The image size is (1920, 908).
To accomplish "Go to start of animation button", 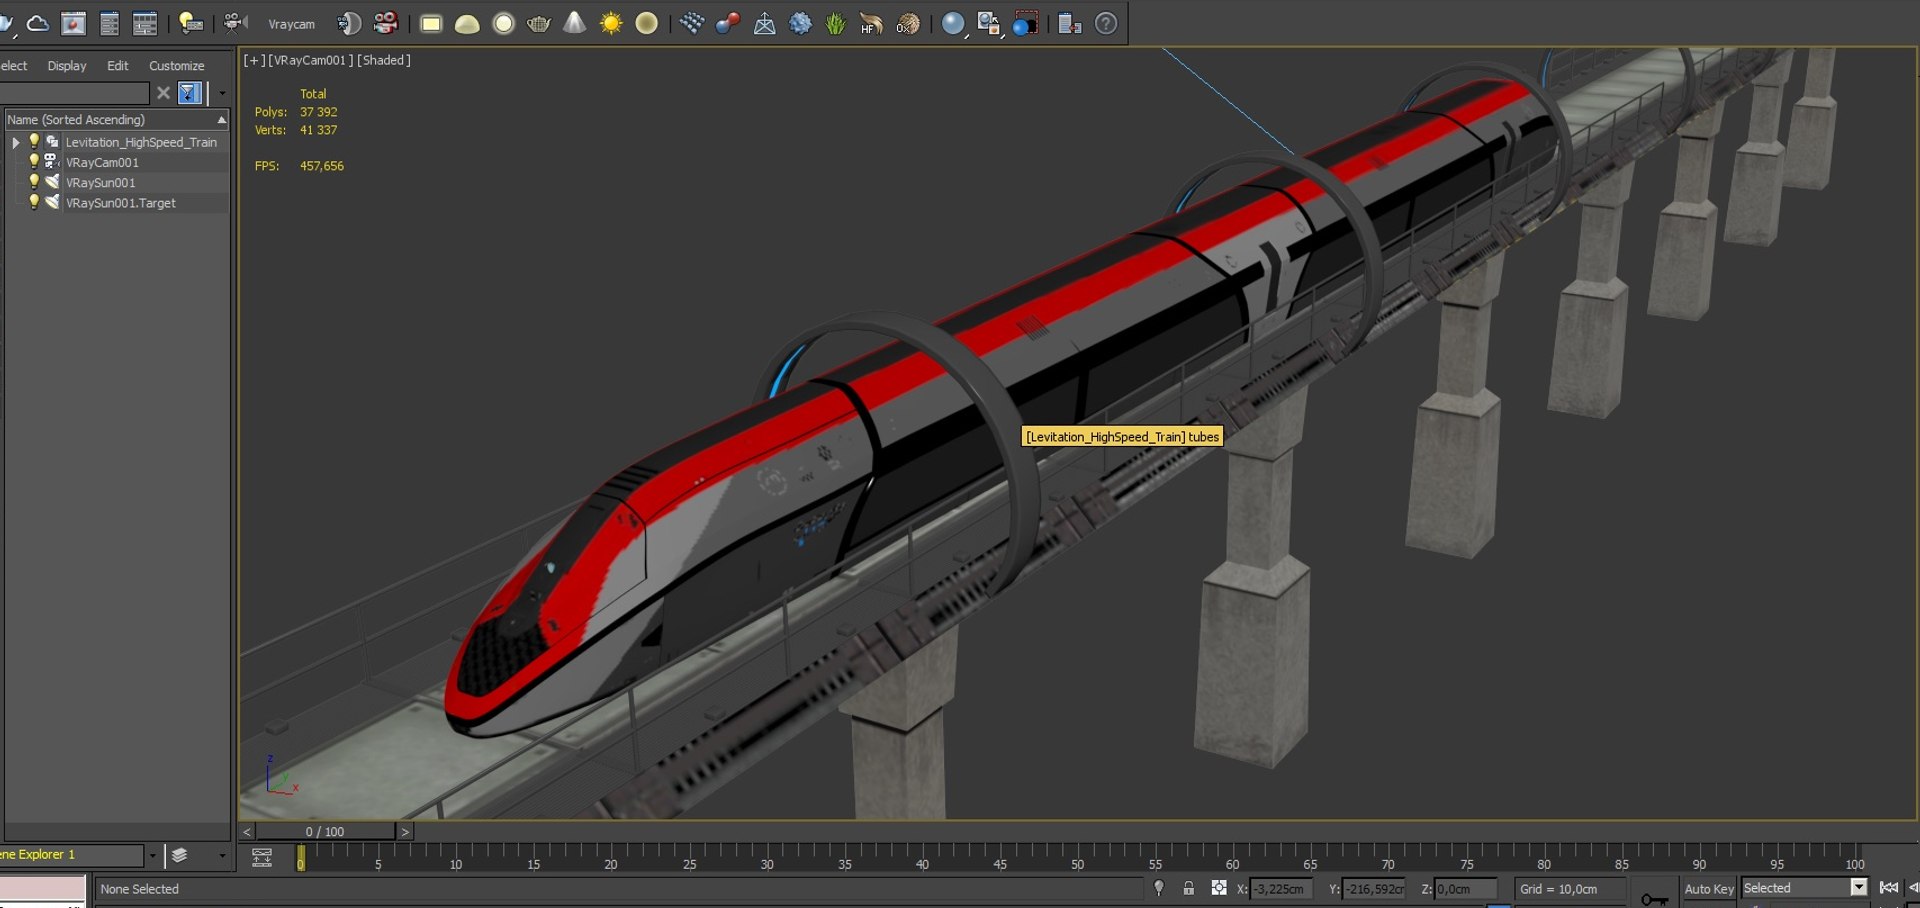I will pos(1888,888).
